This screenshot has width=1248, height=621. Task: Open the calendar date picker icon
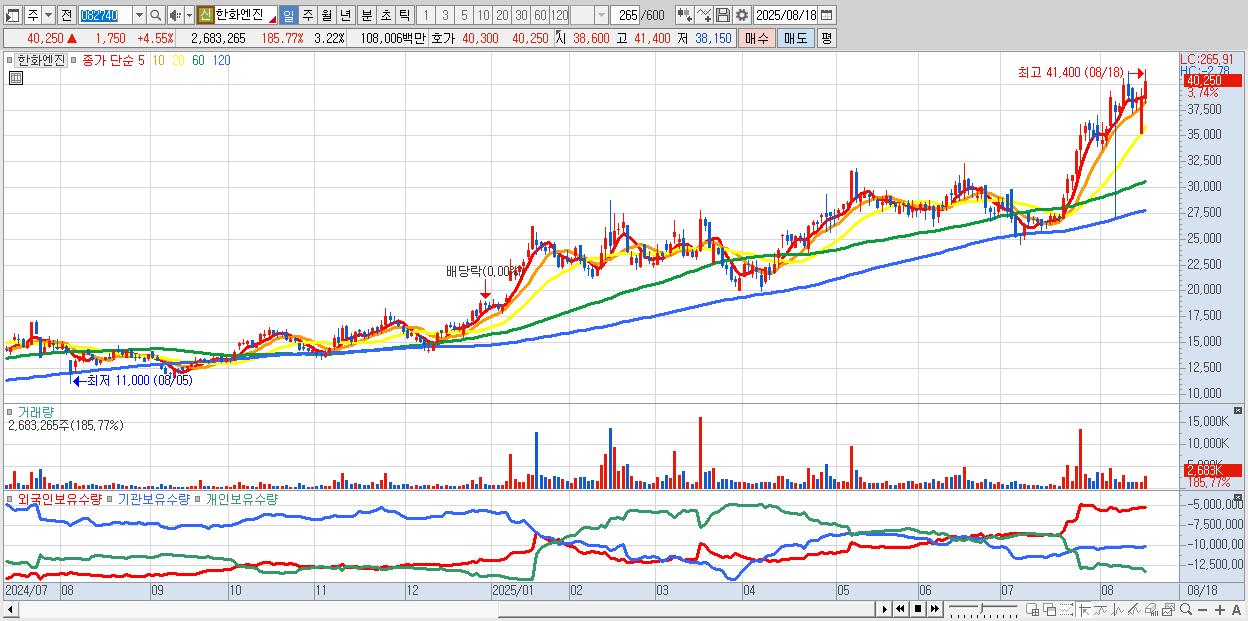[x=826, y=15]
